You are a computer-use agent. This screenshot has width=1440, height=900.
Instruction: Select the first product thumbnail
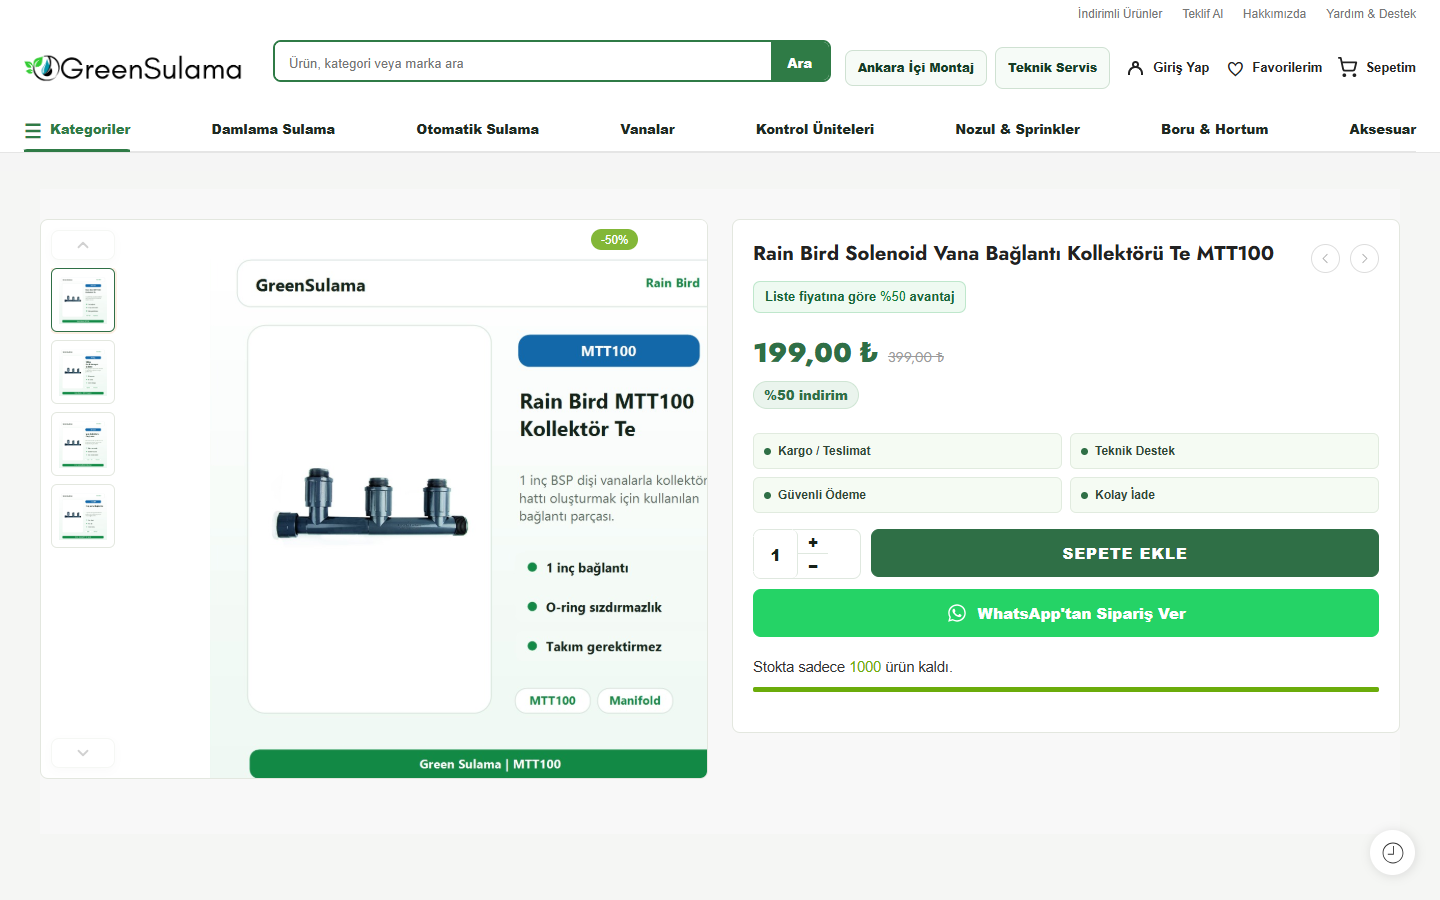click(83, 300)
